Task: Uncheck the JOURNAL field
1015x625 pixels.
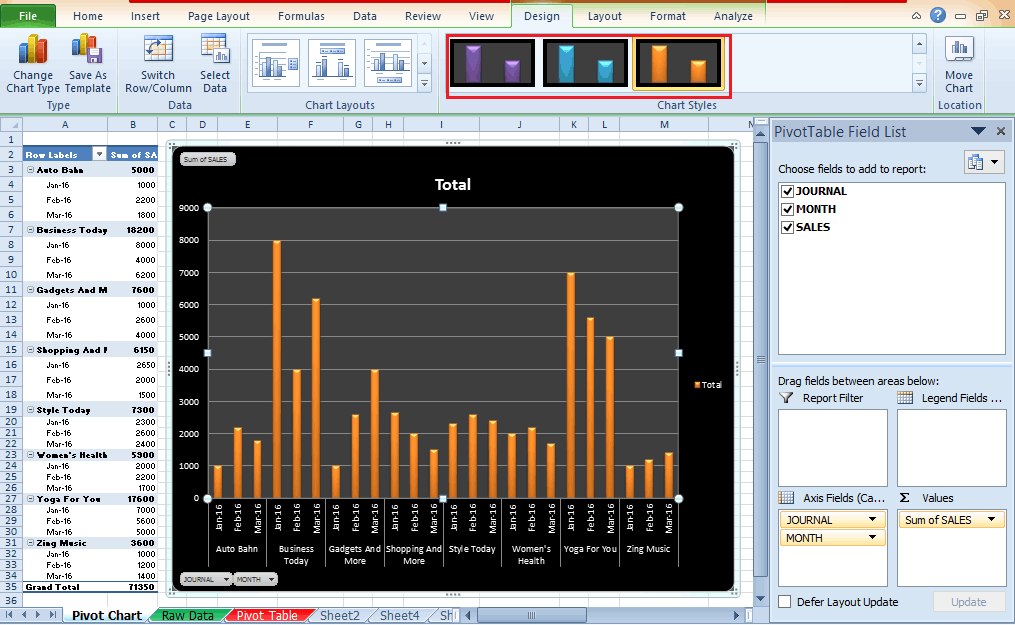Action: tap(788, 191)
